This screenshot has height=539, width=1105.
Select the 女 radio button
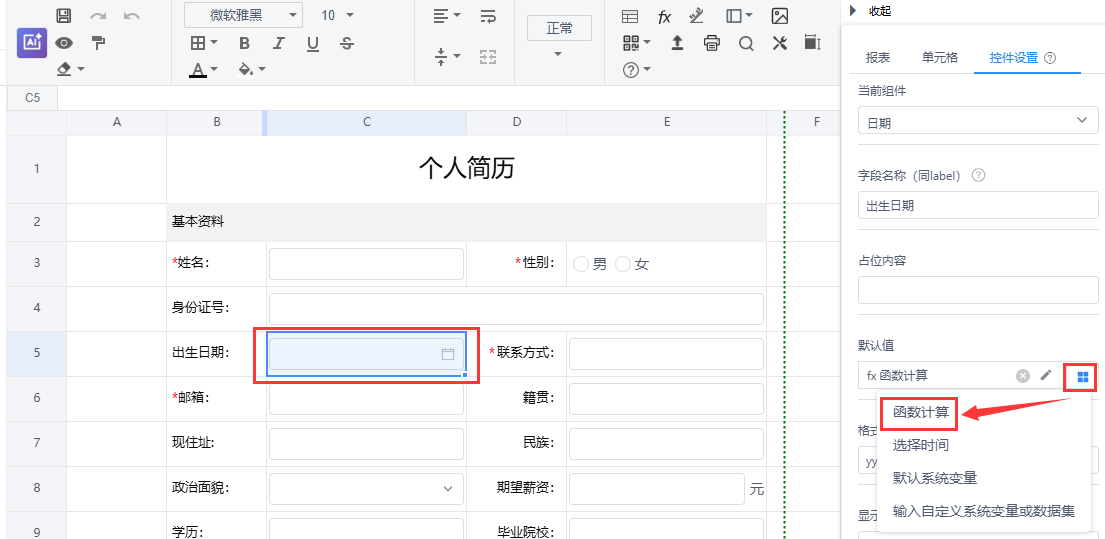click(x=623, y=264)
